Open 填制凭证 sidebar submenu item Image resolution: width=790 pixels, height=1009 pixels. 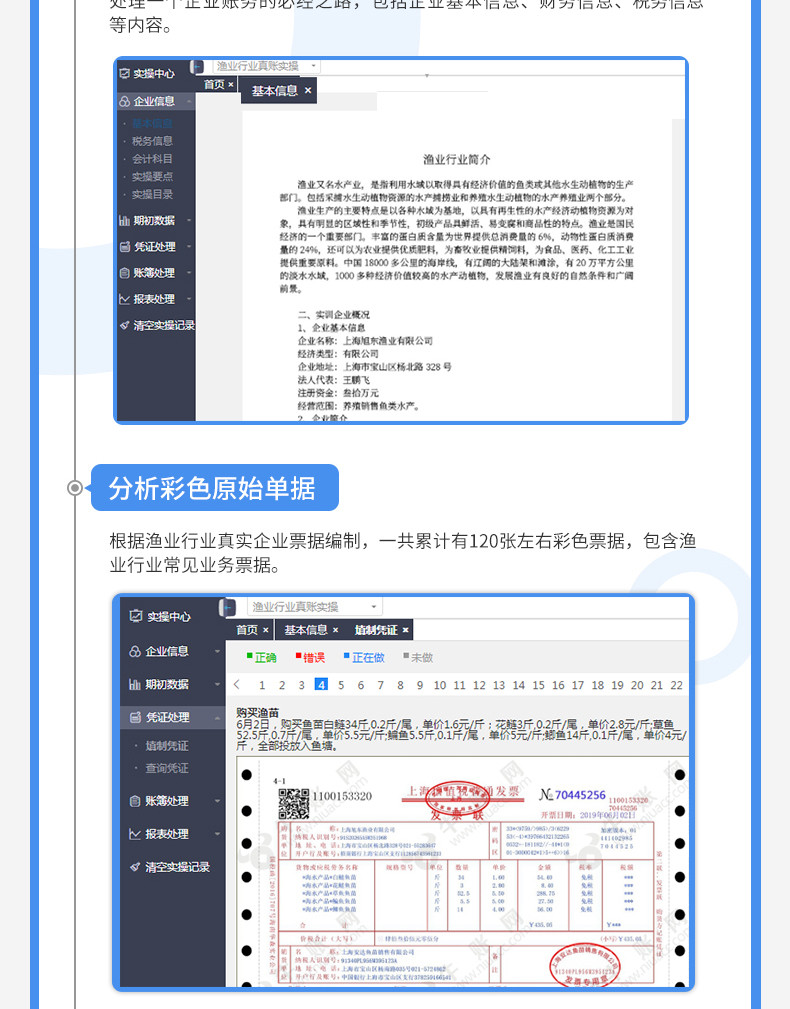click(167, 746)
